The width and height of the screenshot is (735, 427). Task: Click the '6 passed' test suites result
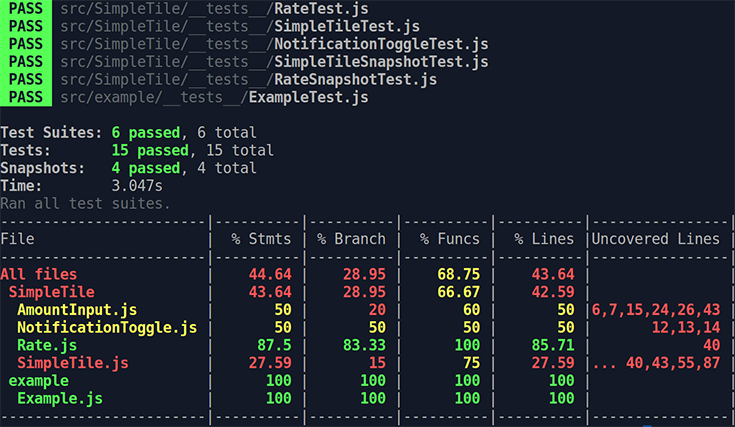[x=146, y=133]
